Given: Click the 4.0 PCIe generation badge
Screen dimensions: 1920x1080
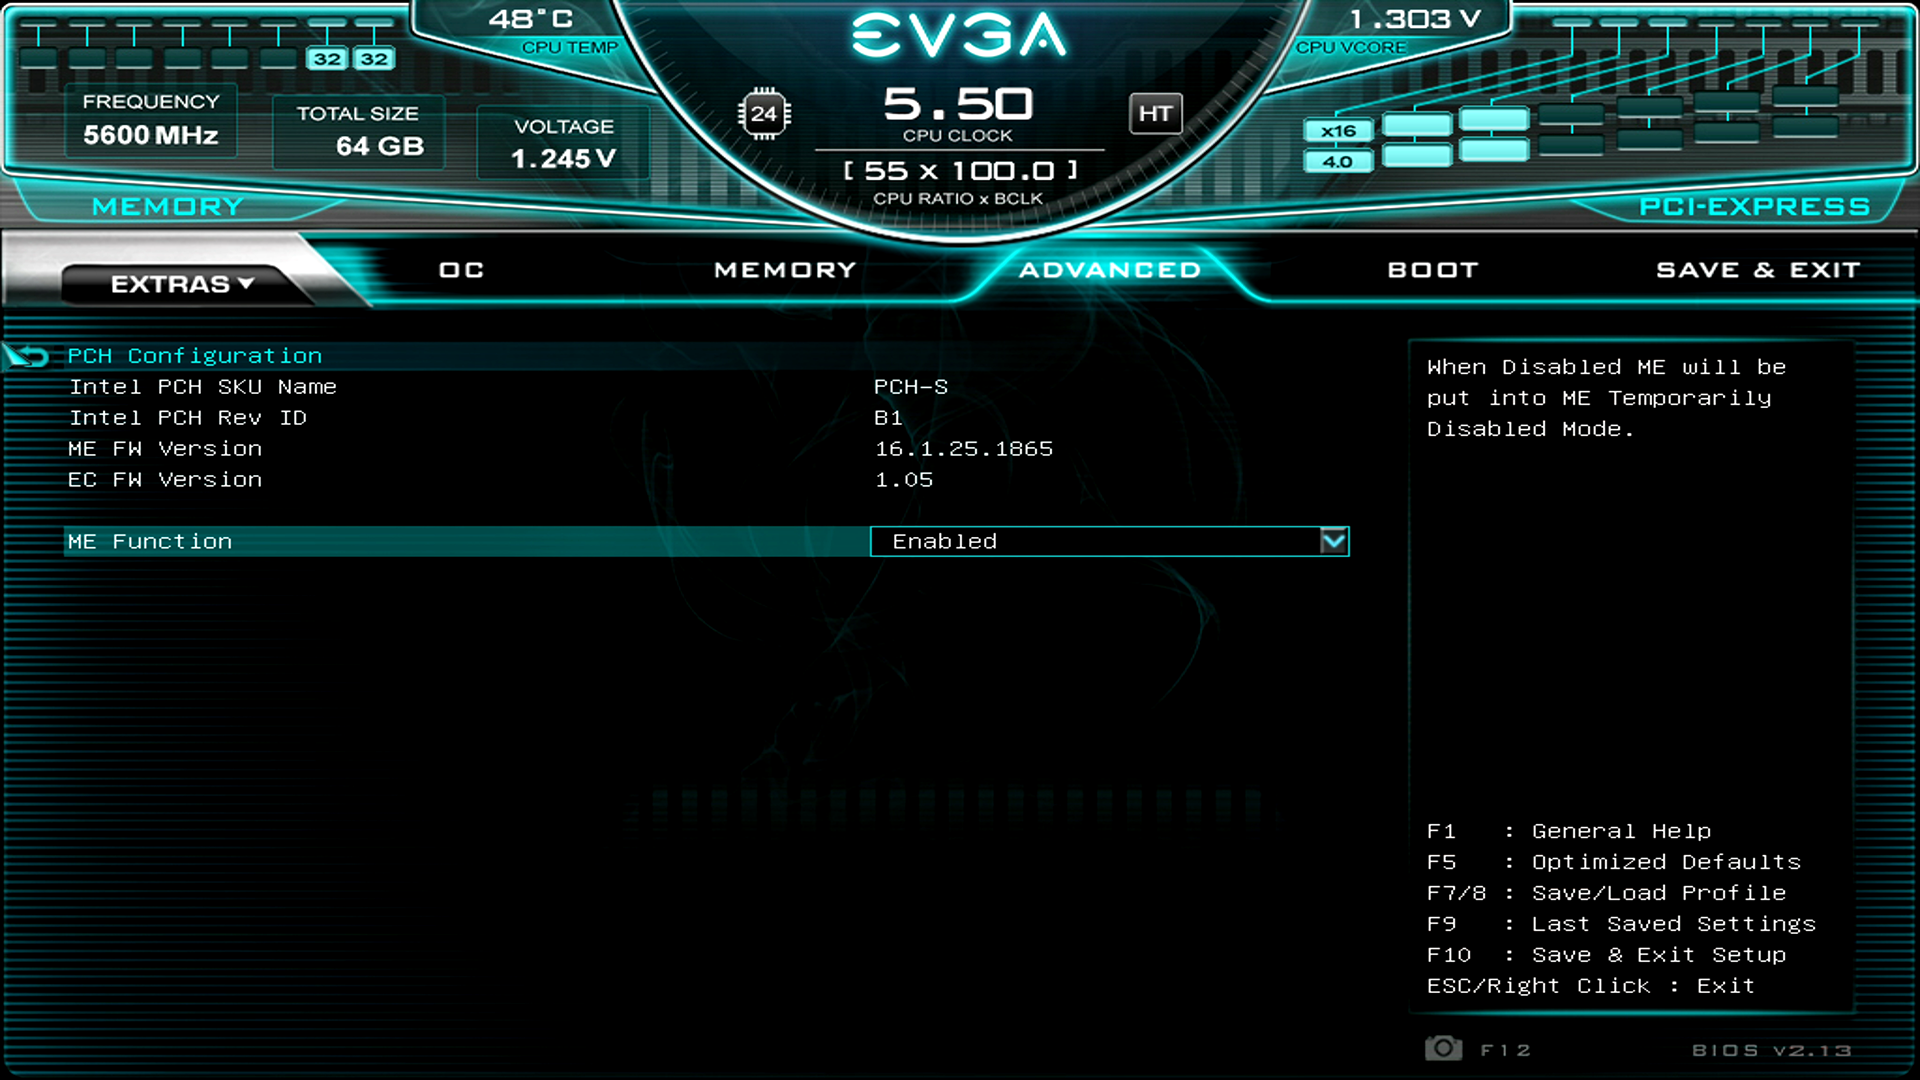Looking at the screenshot, I should [x=1337, y=160].
